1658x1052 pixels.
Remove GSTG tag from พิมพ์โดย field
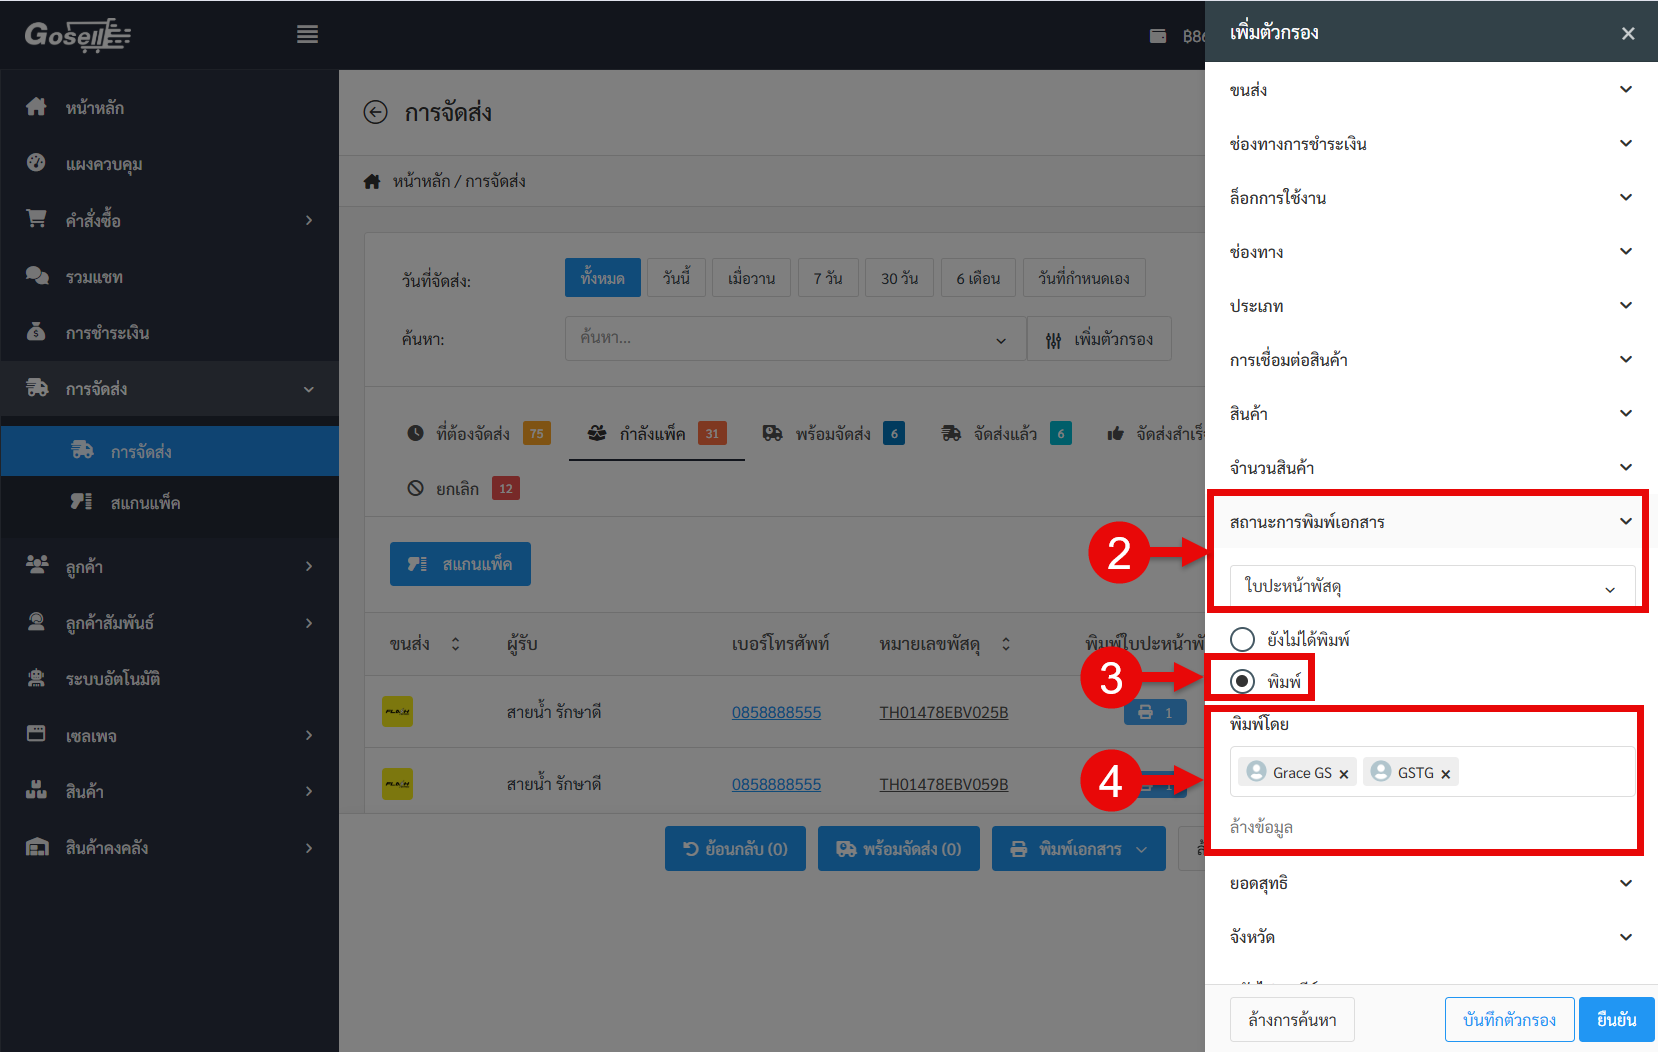point(1445,774)
